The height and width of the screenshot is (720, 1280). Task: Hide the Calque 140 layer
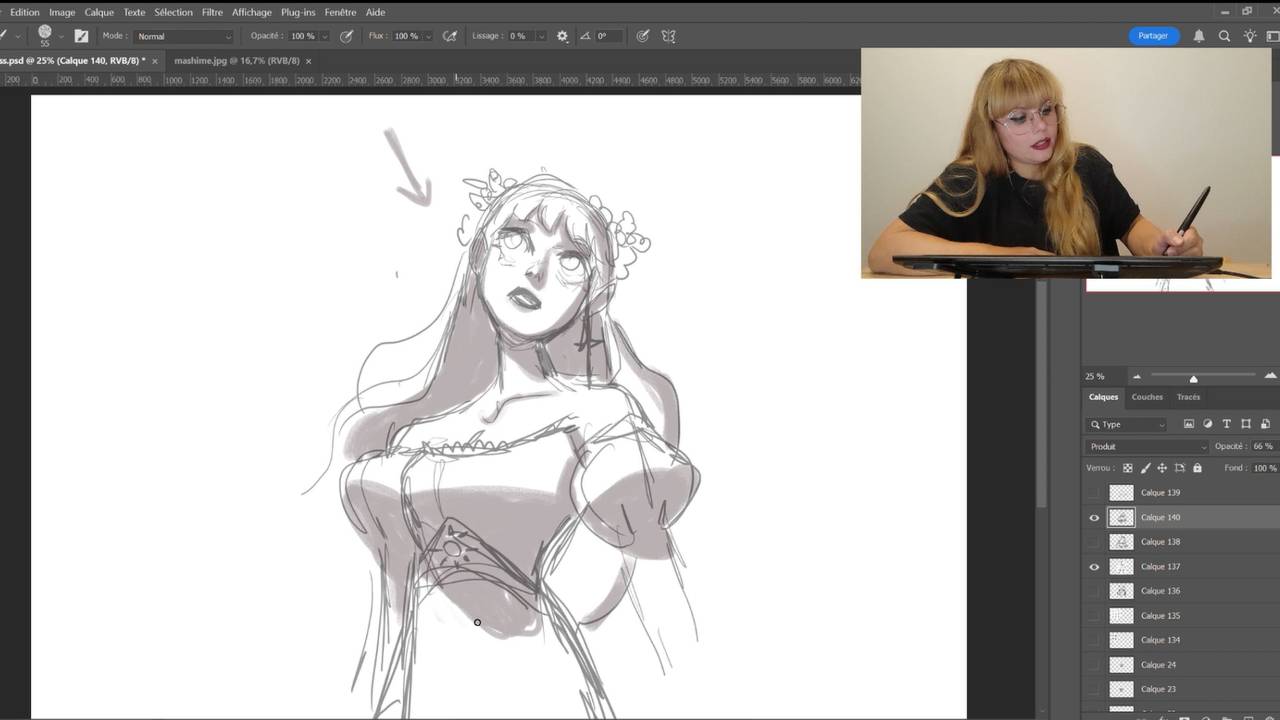pyautogui.click(x=1094, y=518)
